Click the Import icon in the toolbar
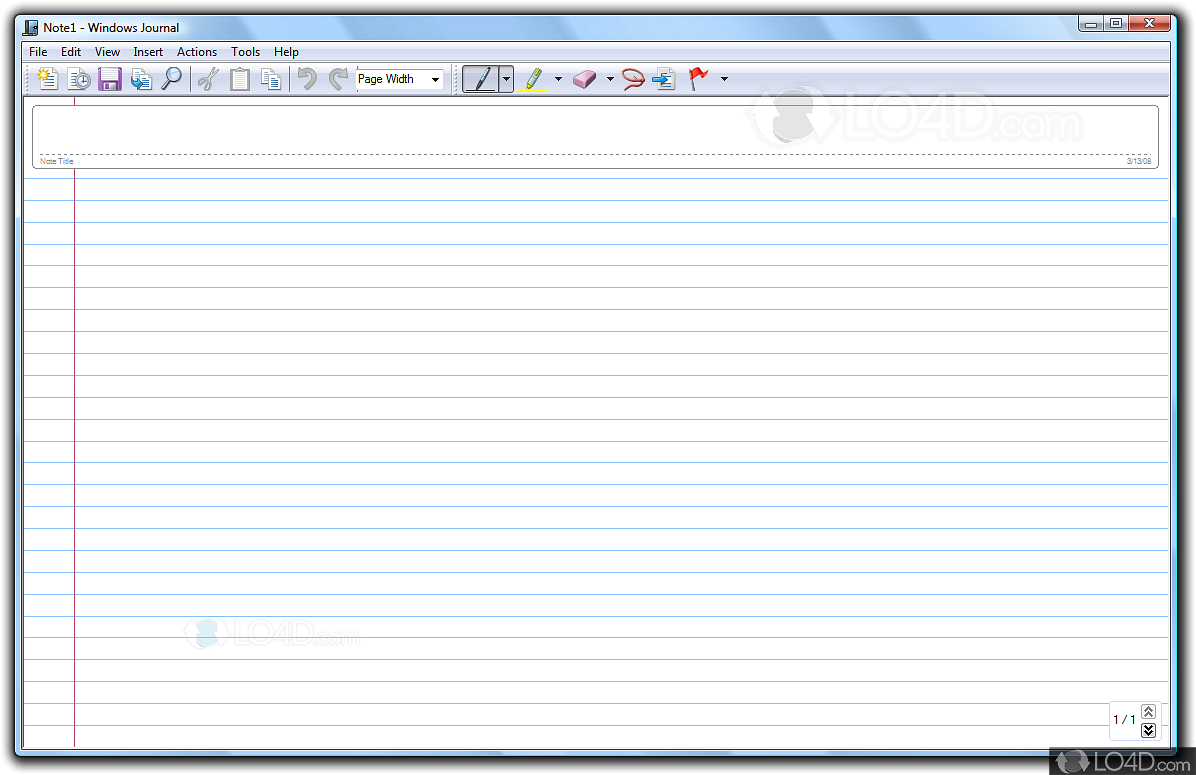 pos(141,79)
